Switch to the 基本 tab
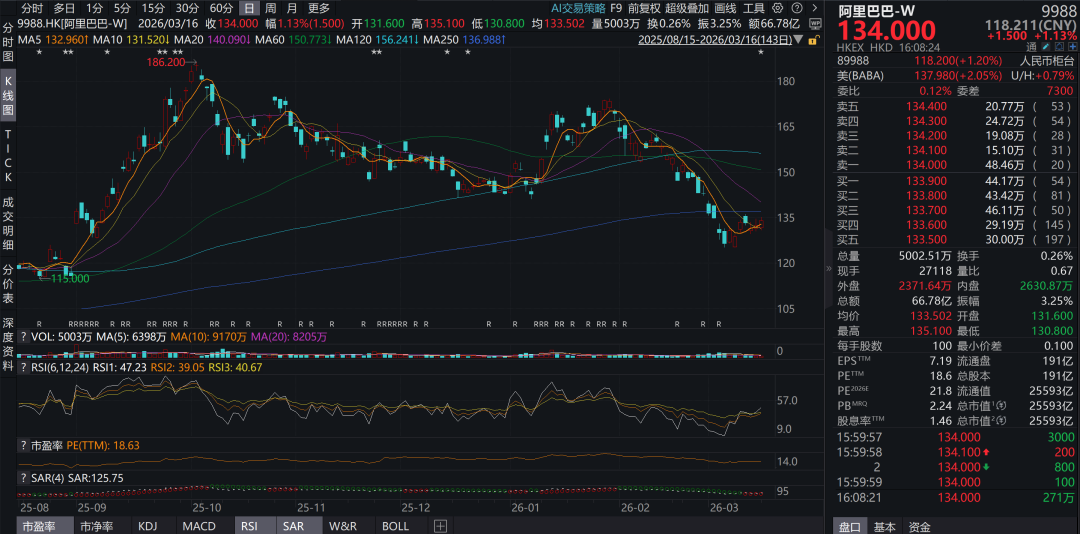Image resolution: width=1080 pixels, height=534 pixels. click(x=885, y=526)
